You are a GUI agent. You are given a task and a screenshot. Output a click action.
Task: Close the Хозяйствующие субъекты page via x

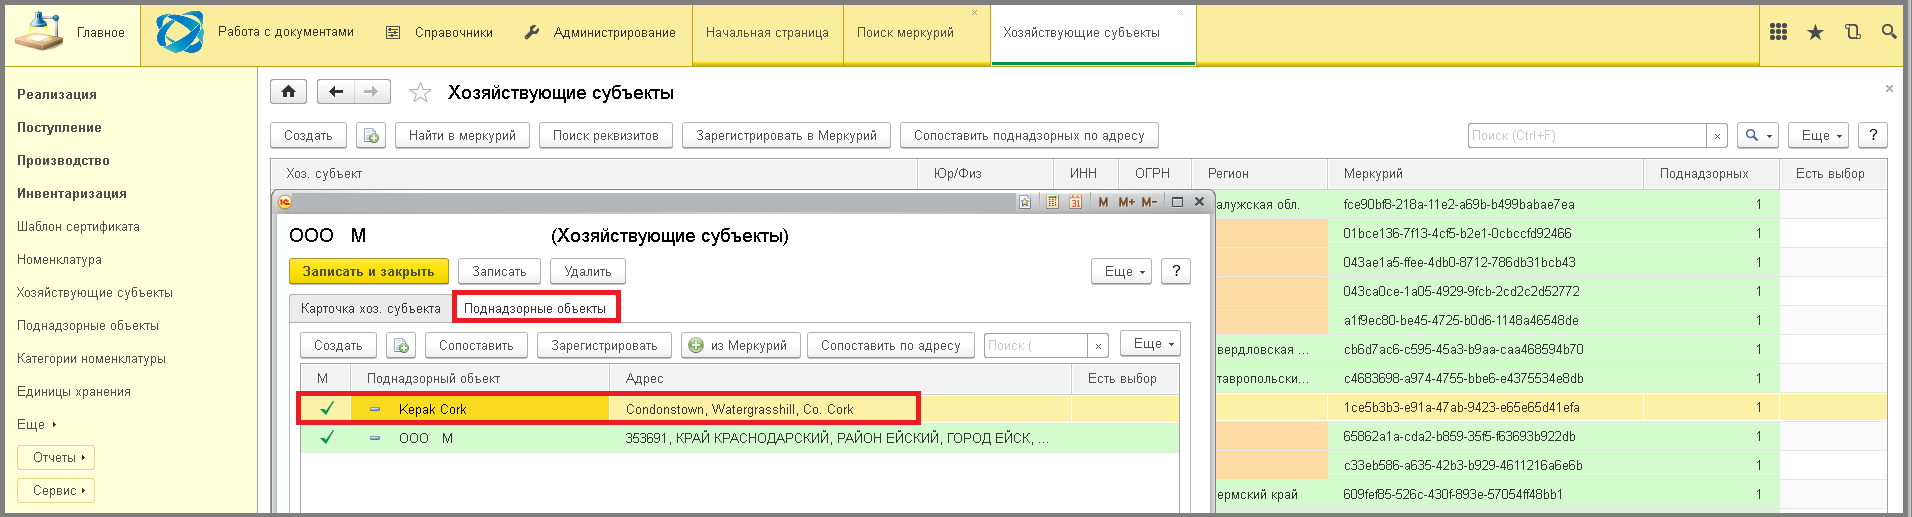point(1889,89)
